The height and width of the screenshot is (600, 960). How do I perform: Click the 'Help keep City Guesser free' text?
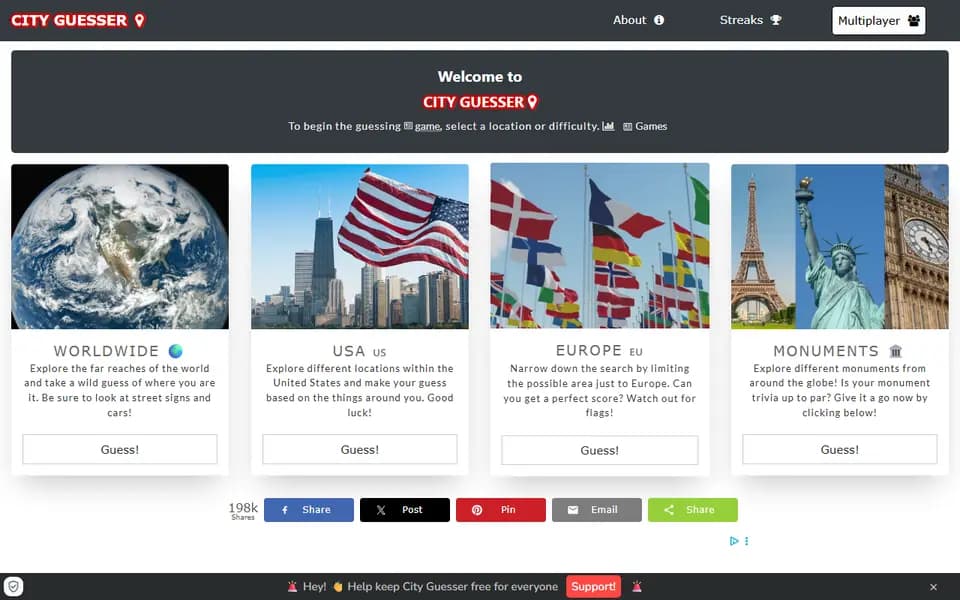pyautogui.click(x=452, y=587)
